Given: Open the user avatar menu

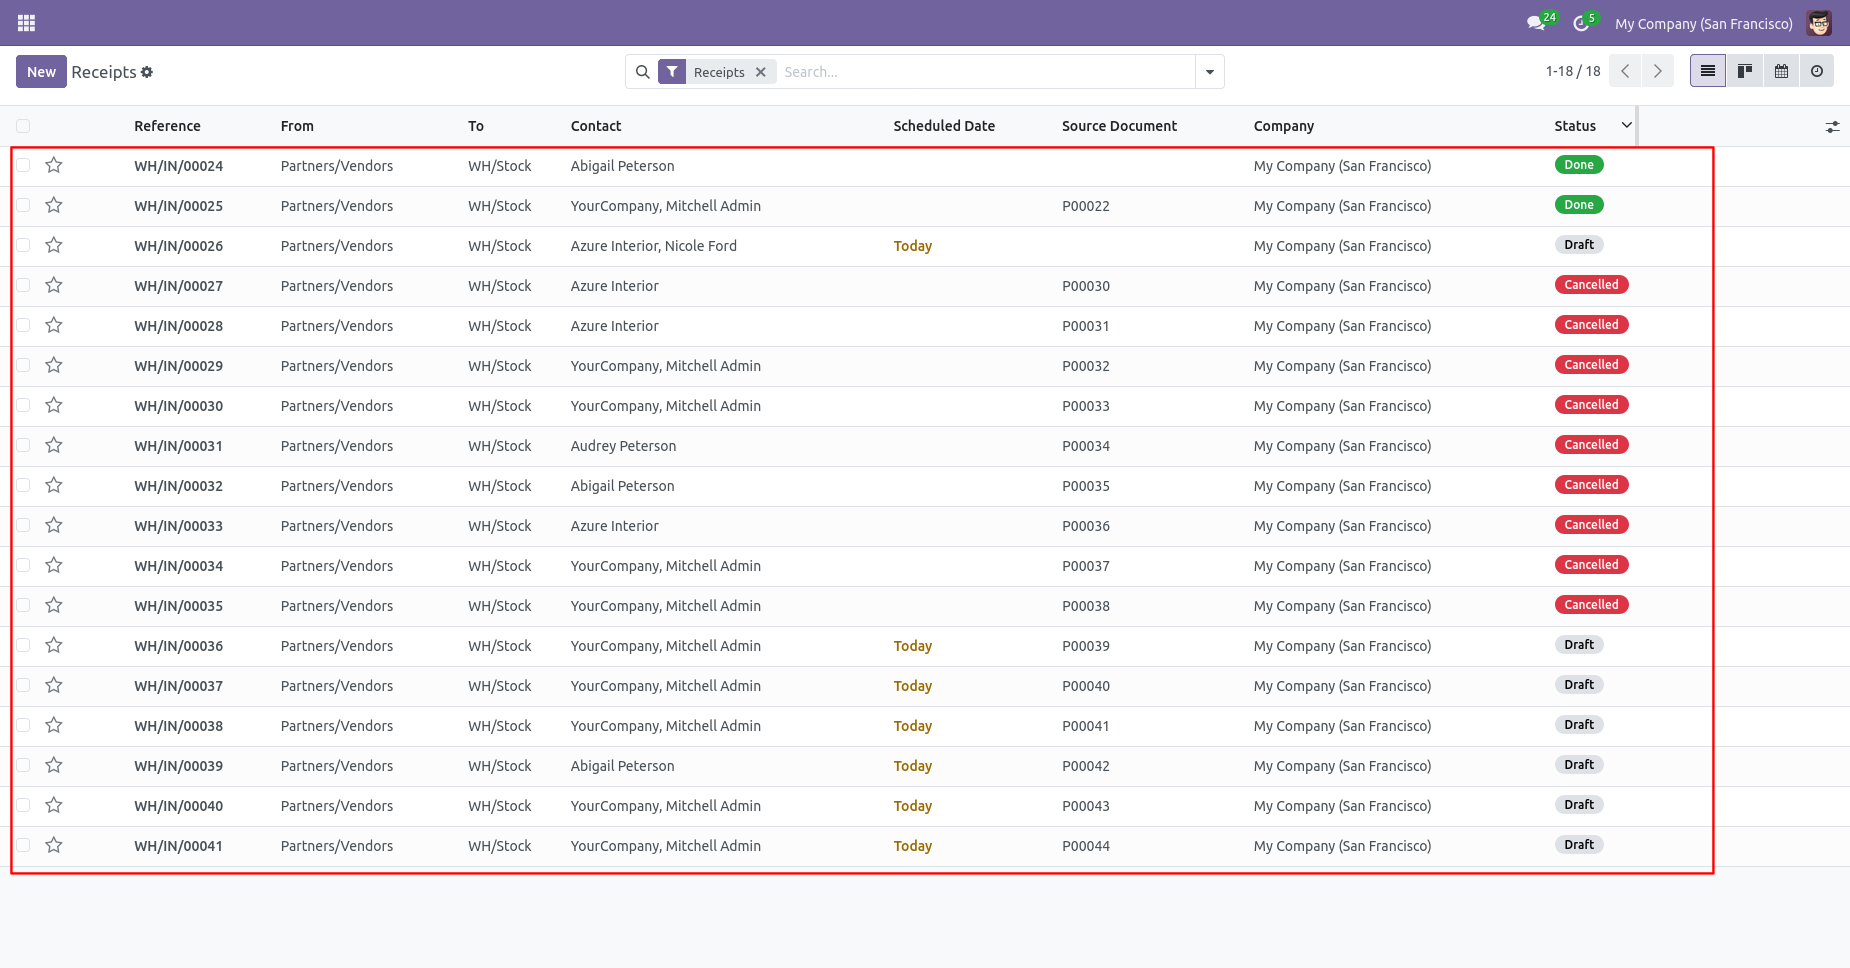Looking at the screenshot, I should [1819, 23].
